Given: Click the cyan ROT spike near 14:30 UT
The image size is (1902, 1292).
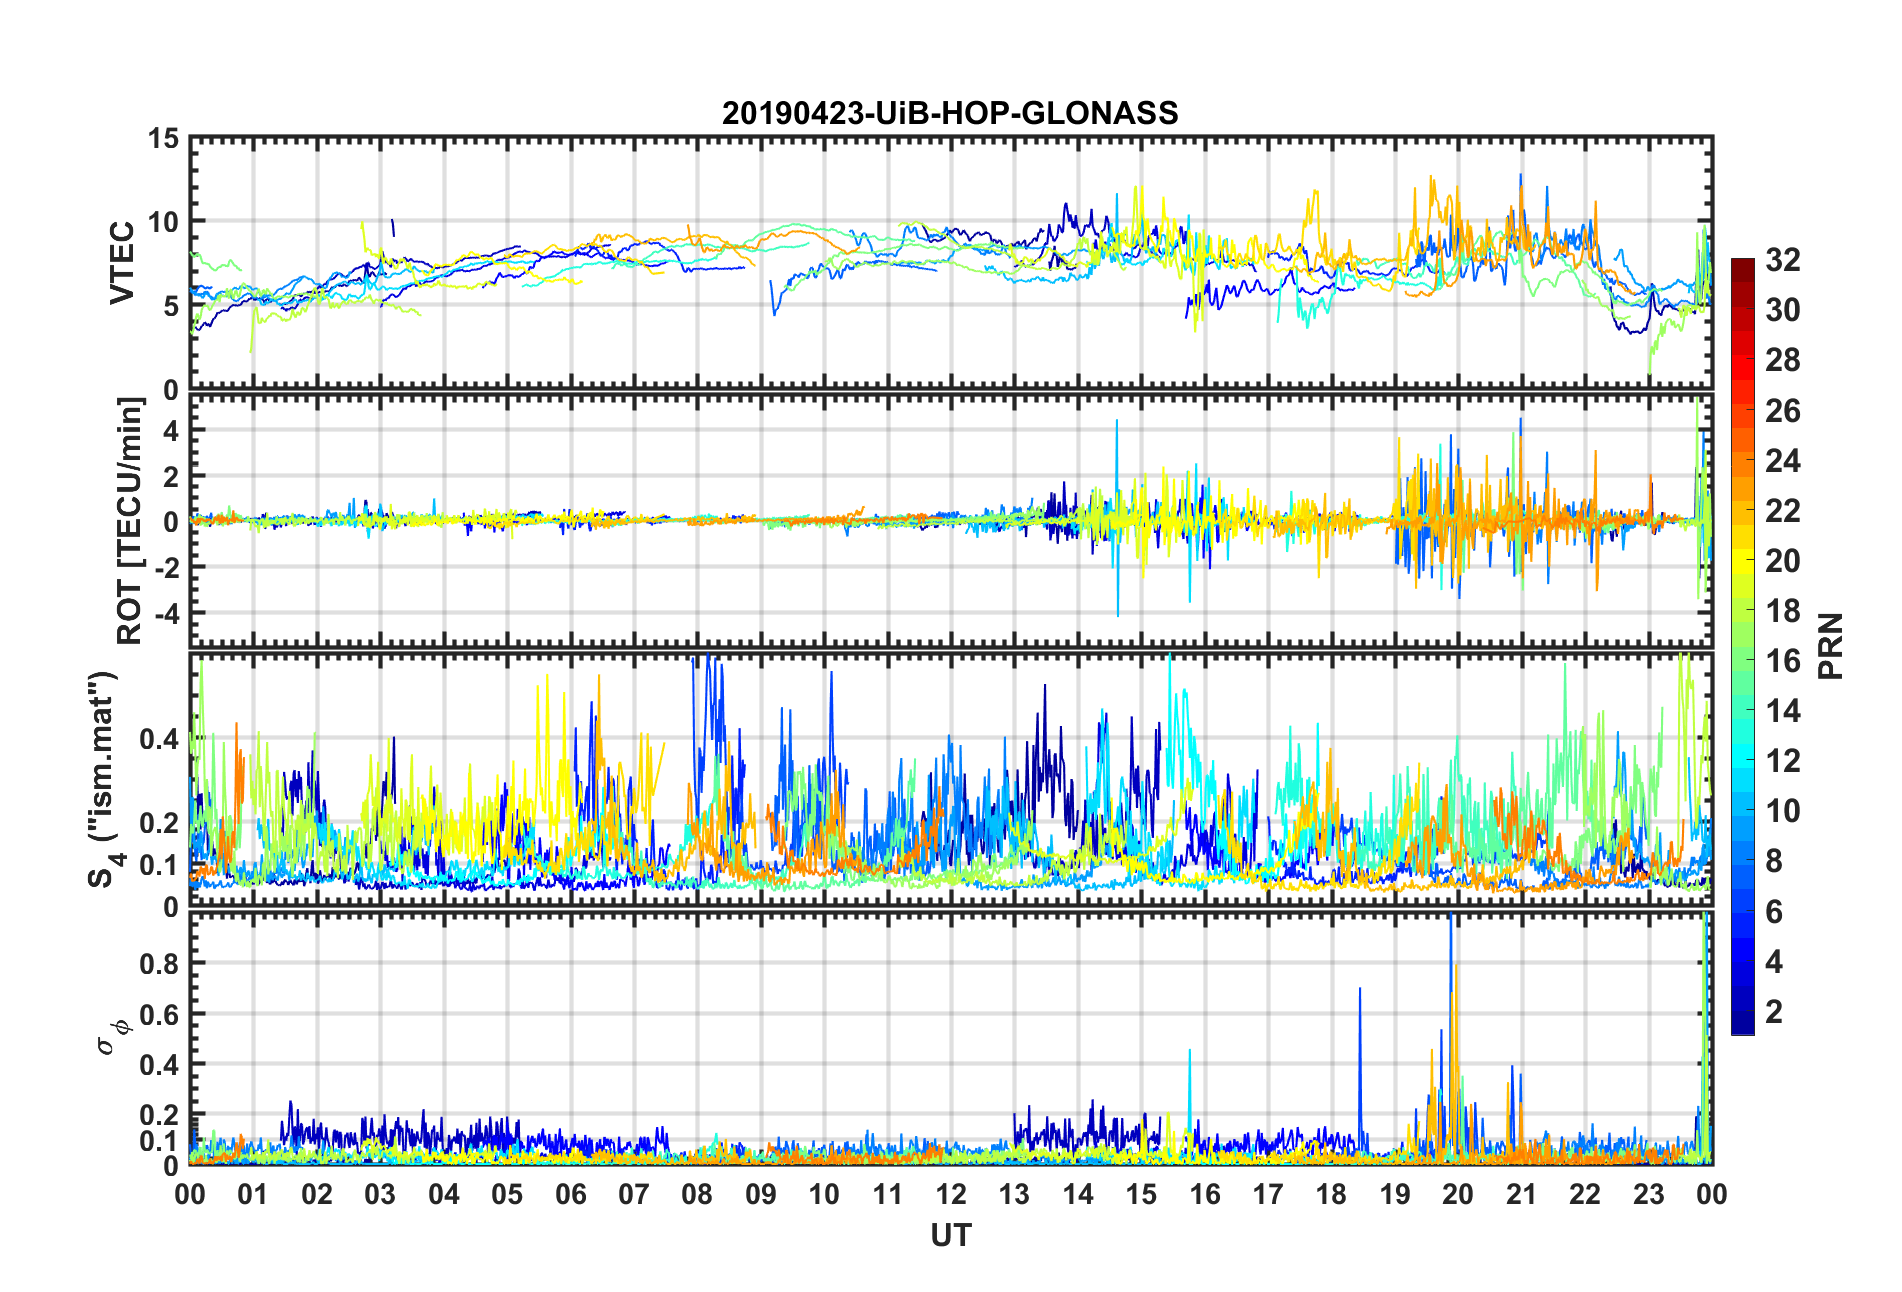Looking at the screenshot, I should coord(1117,518).
